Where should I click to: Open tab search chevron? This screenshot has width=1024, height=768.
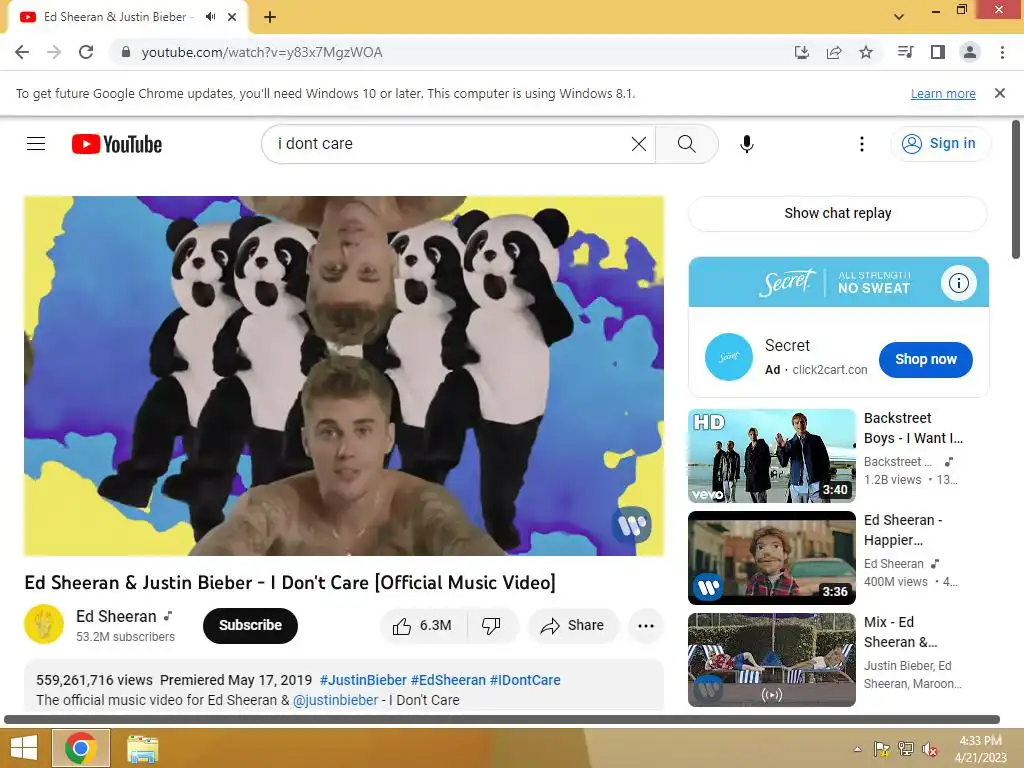coord(899,17)
